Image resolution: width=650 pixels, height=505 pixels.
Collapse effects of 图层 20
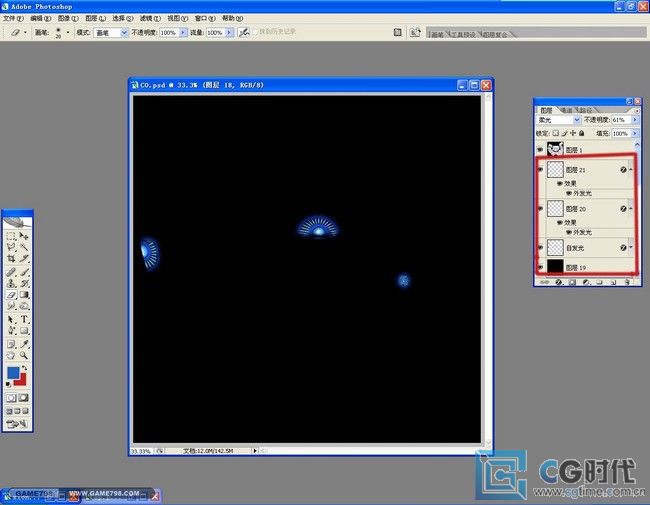[631, 209]
